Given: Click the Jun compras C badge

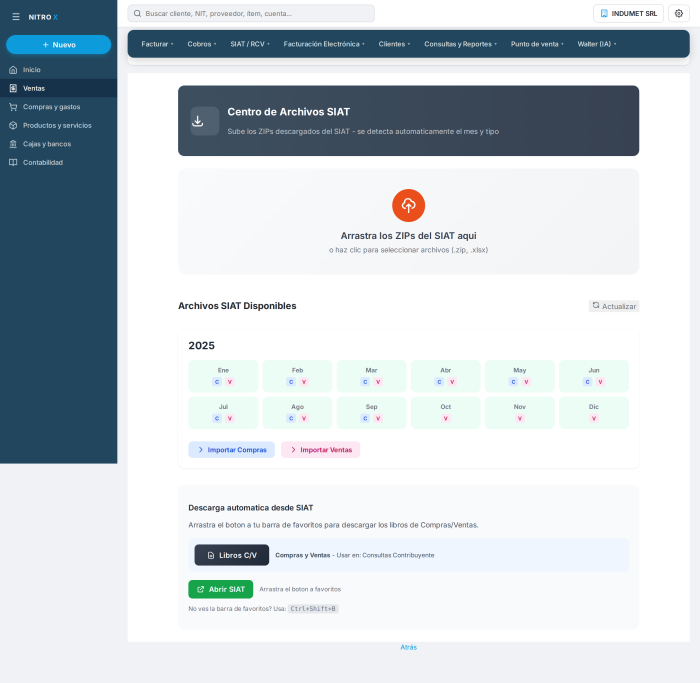Looking at the screenshot, I should (x=588, y=382).
